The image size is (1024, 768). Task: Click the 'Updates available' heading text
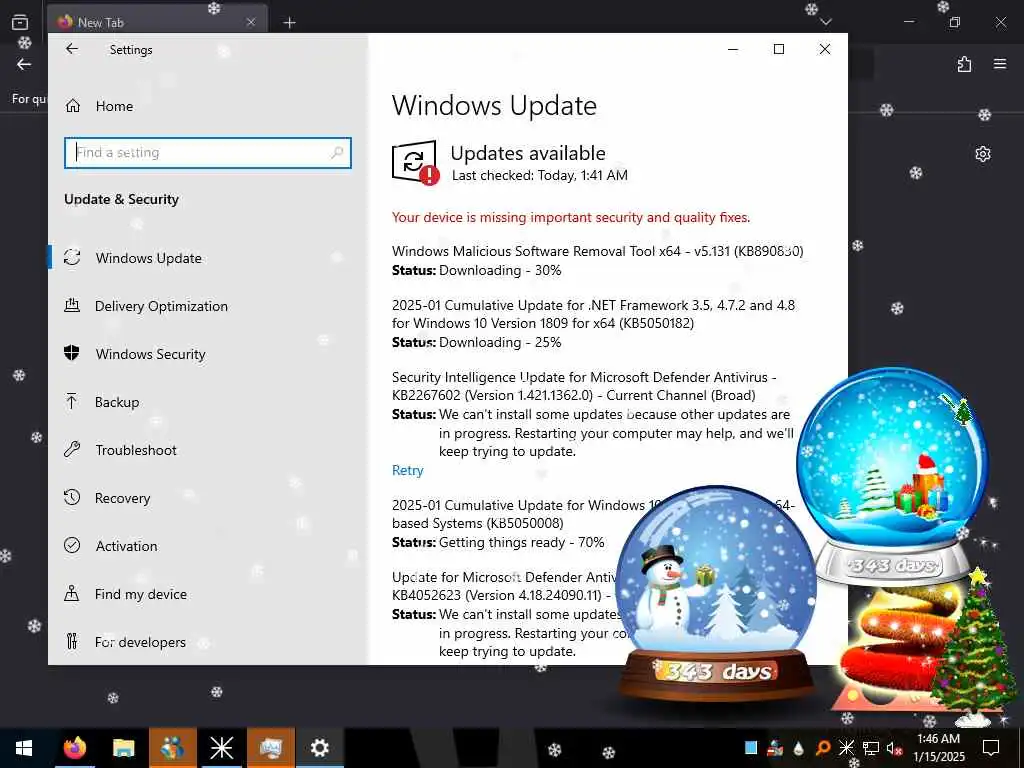pyautogui.click(x=528, y=153)
